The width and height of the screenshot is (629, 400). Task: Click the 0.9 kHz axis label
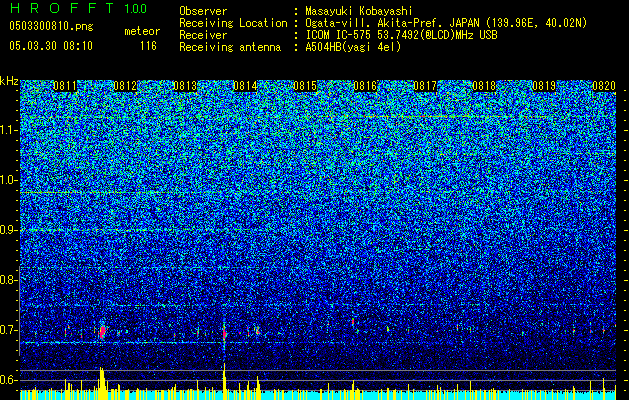(x=9, y=230)
